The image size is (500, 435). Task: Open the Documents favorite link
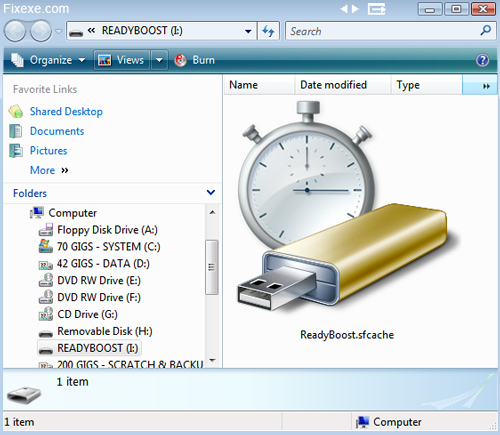point(57,131)
